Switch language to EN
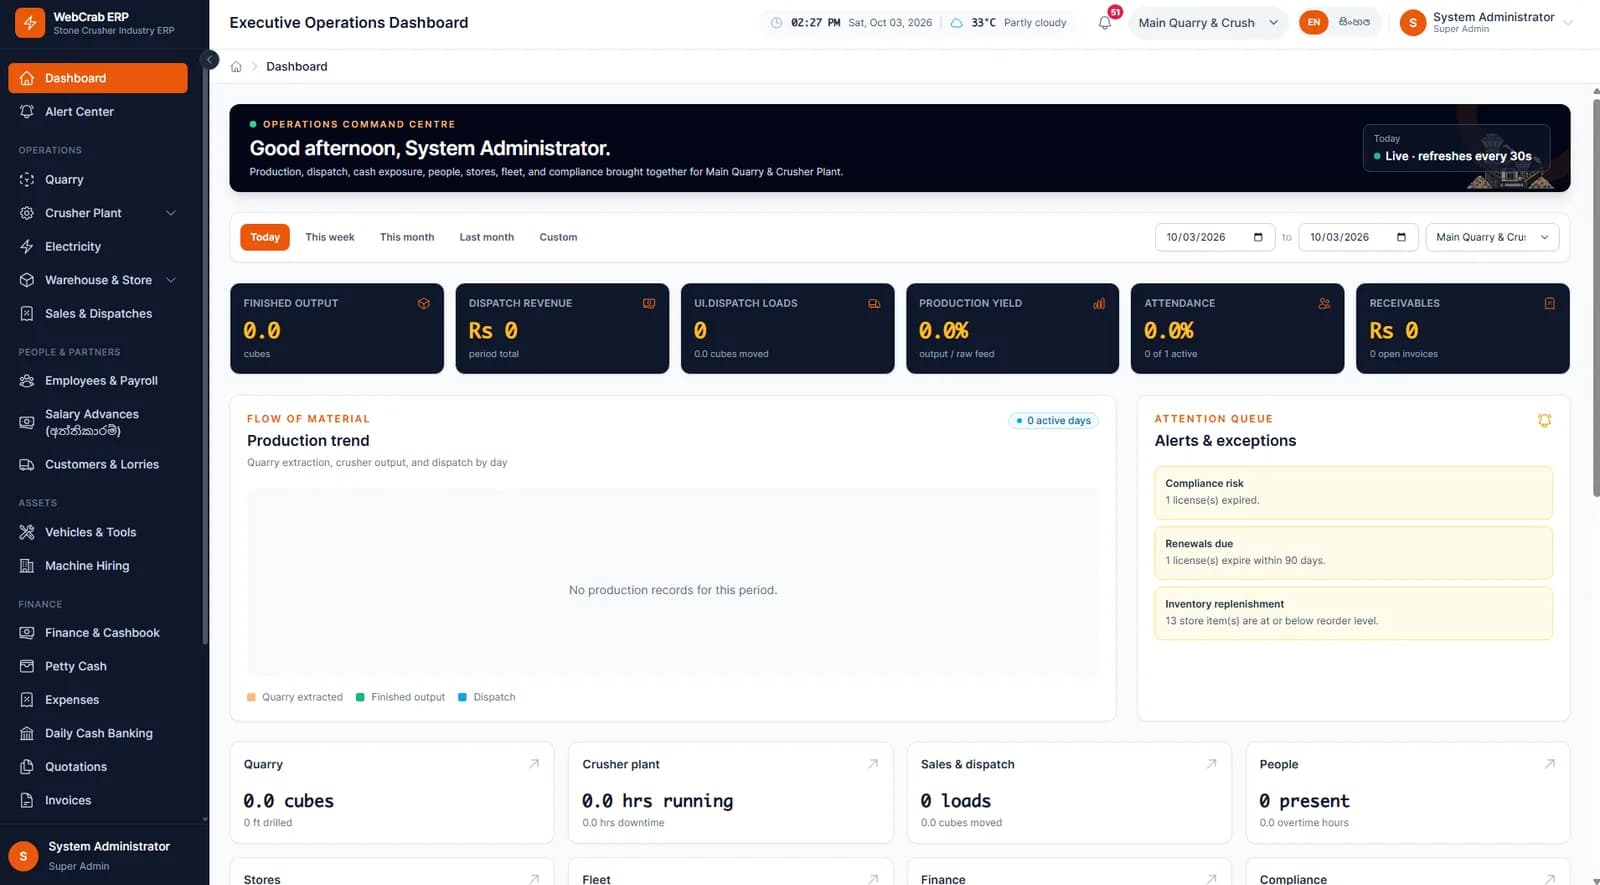1600x885 pixels. pos(1314,22)
